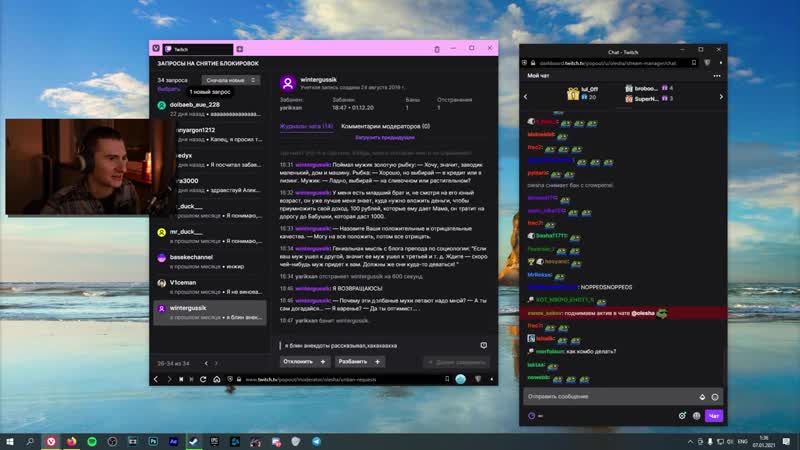
Task: Click the channel points icon in Chat window
Action: pos(532,416)
